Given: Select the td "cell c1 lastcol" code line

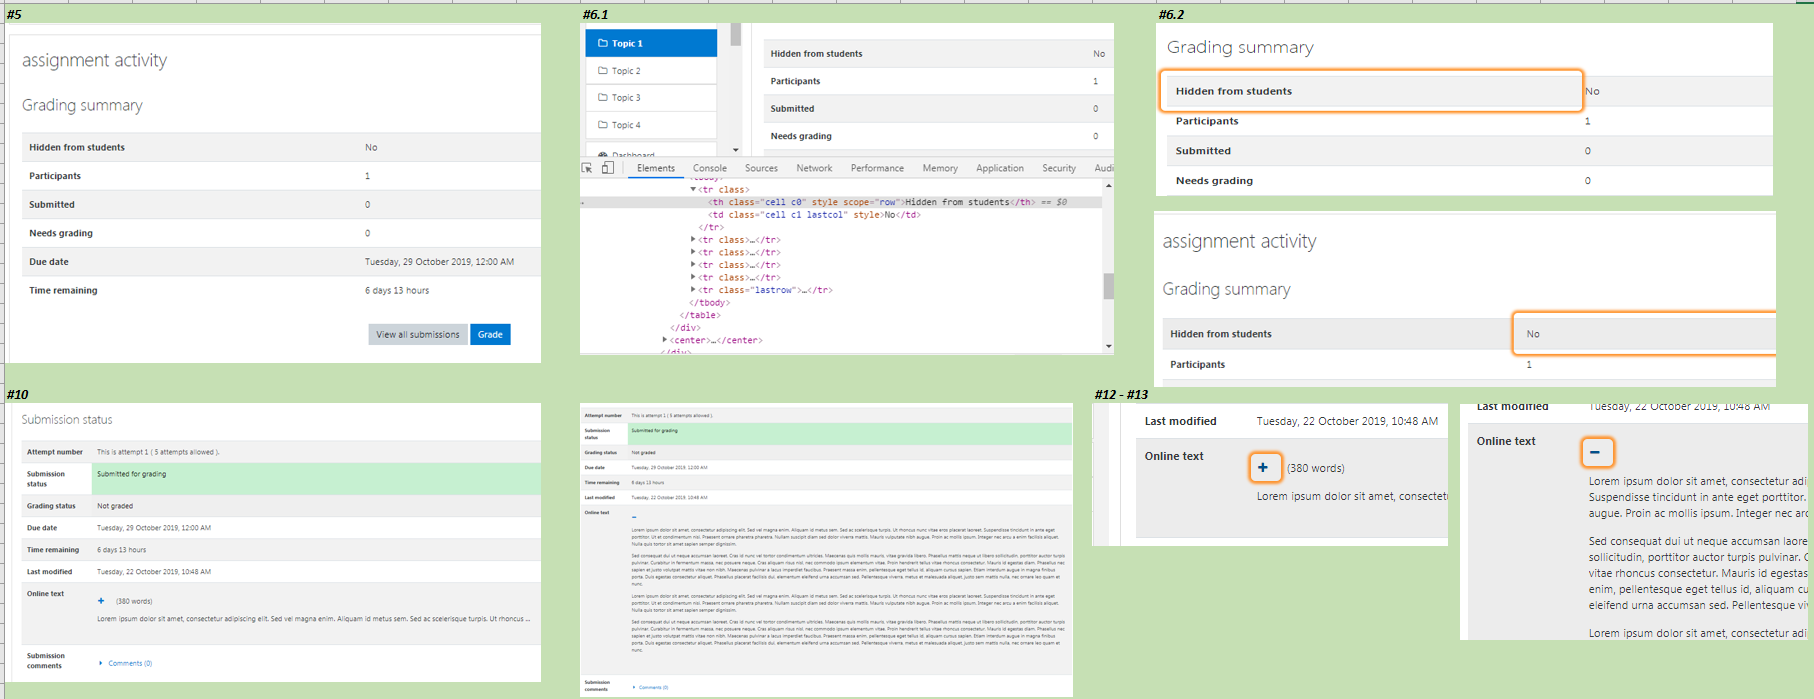Looking at the screenshot, I should [814, 215].
